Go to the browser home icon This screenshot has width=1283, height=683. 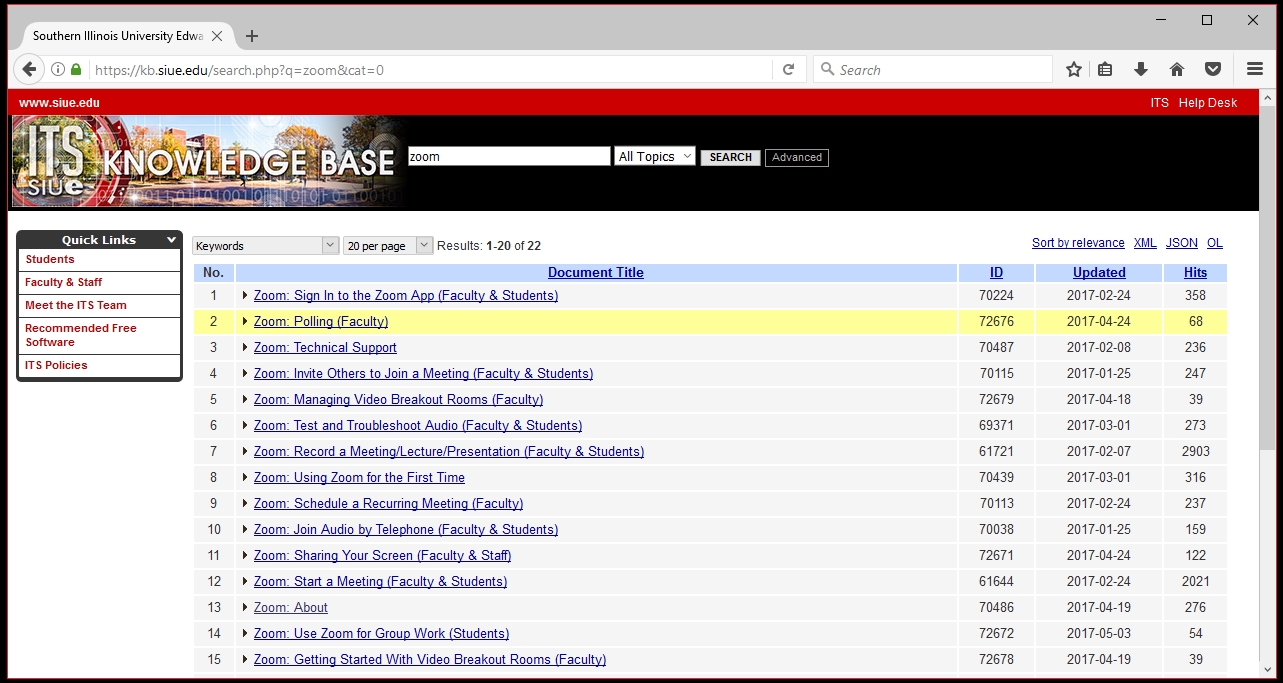tap(1177, 69)
